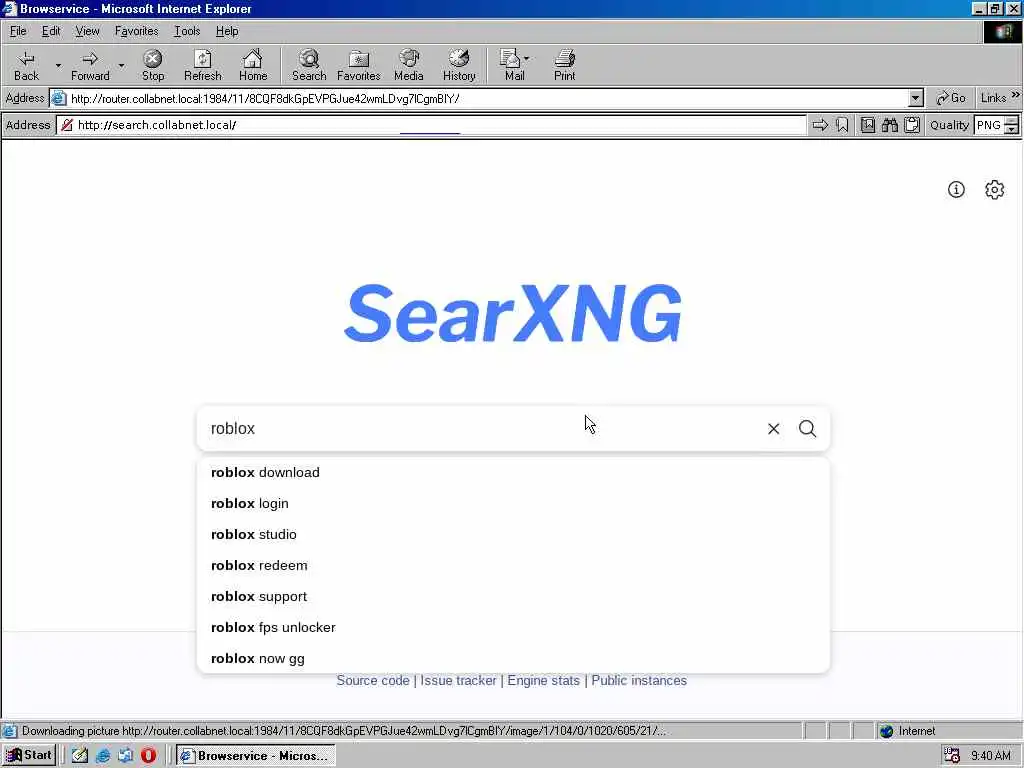Image resolution: width=1024 pixels, height=768 pixels.
Task: Select the 'roblox studio' suggestion
Action: pos(513,534)
